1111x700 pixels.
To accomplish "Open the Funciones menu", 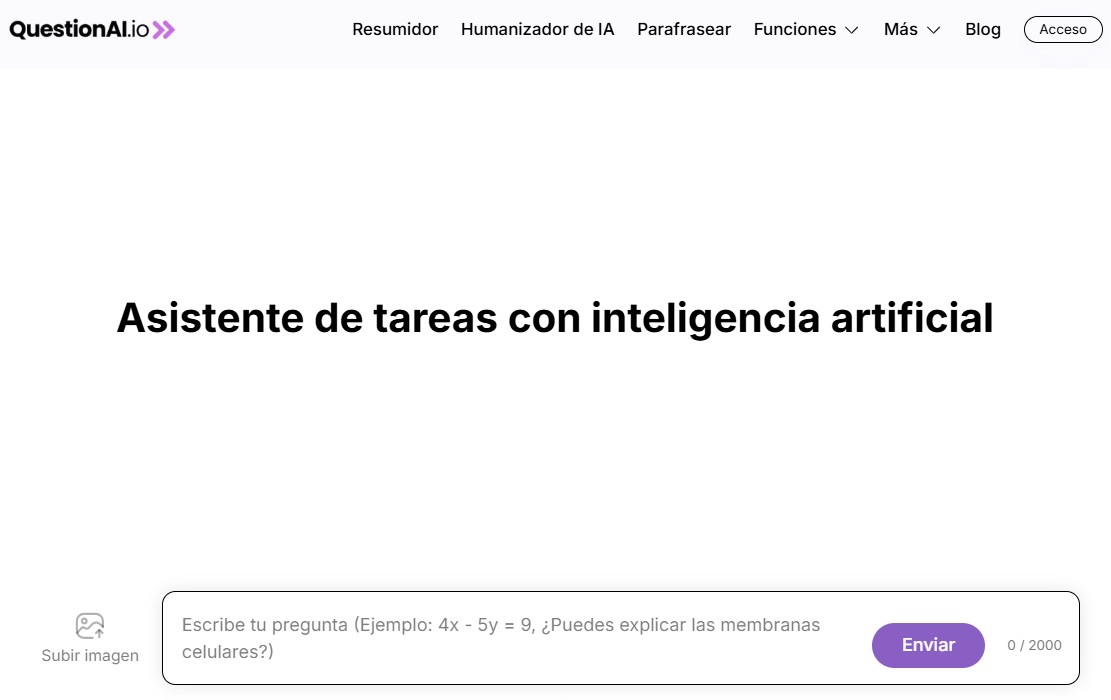I will [795, 29].
